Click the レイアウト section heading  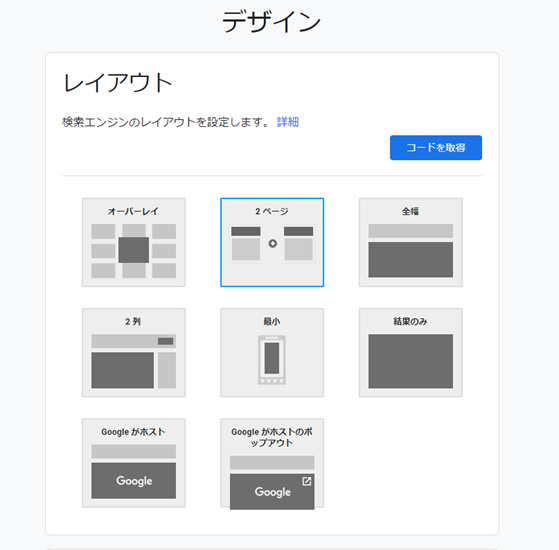[x=118, y=83]
